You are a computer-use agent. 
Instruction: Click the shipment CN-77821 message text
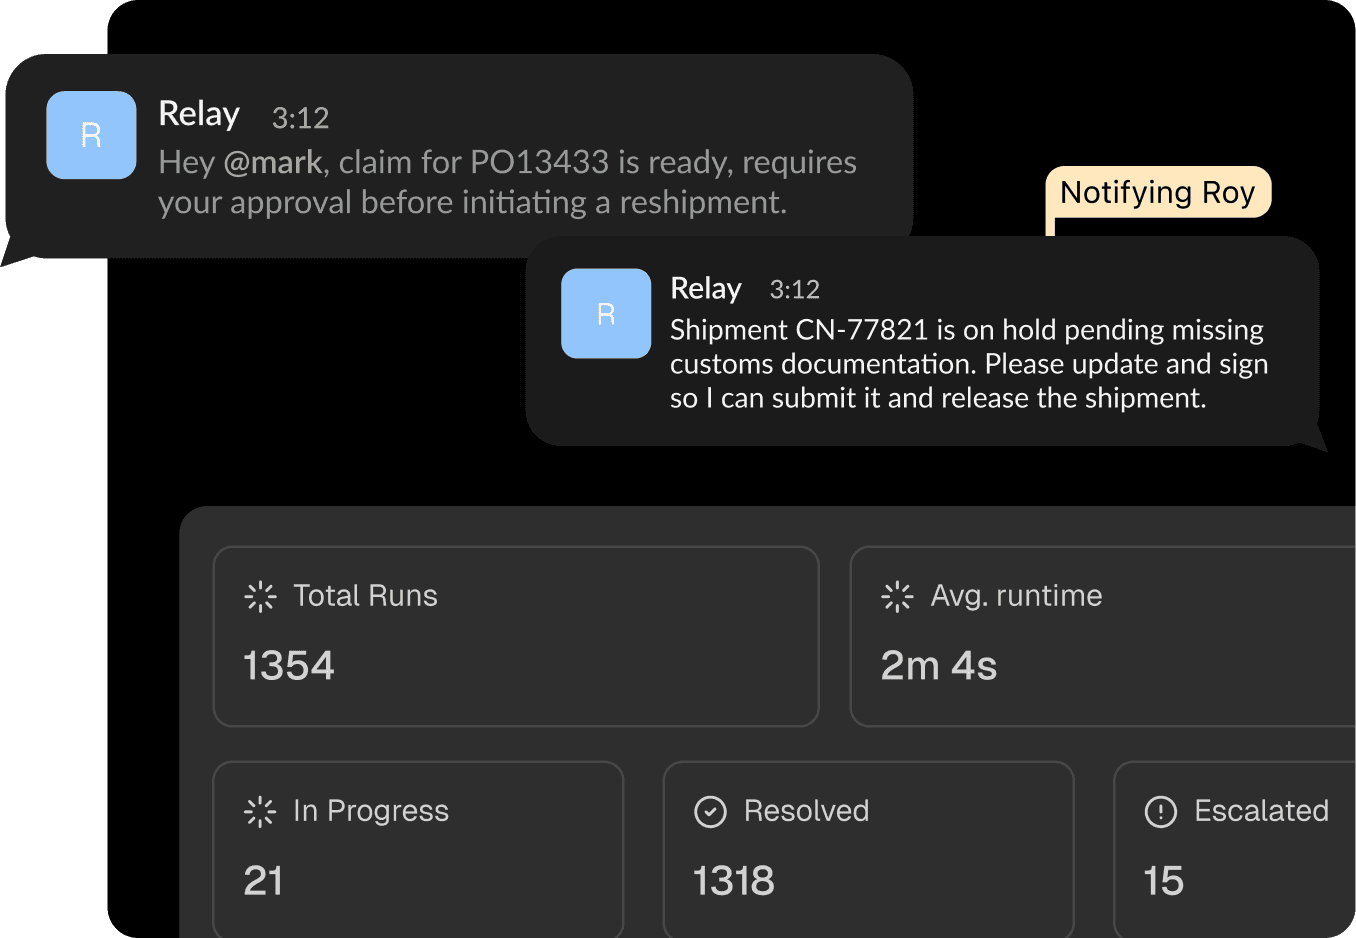pyautogui.click(x=968, y=364)
